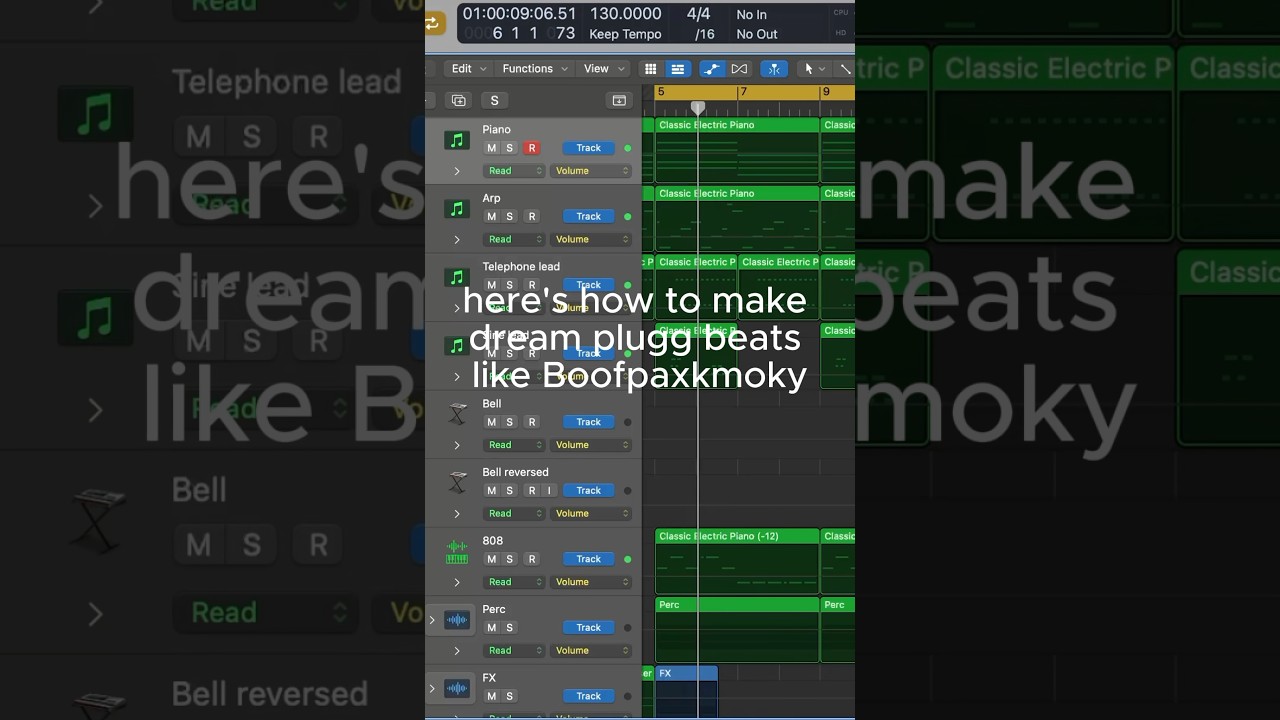The height and width of the screenshot is (720, 1280).
Task: Toggle the yellow Cycle mode button
Action: [435, 23]
